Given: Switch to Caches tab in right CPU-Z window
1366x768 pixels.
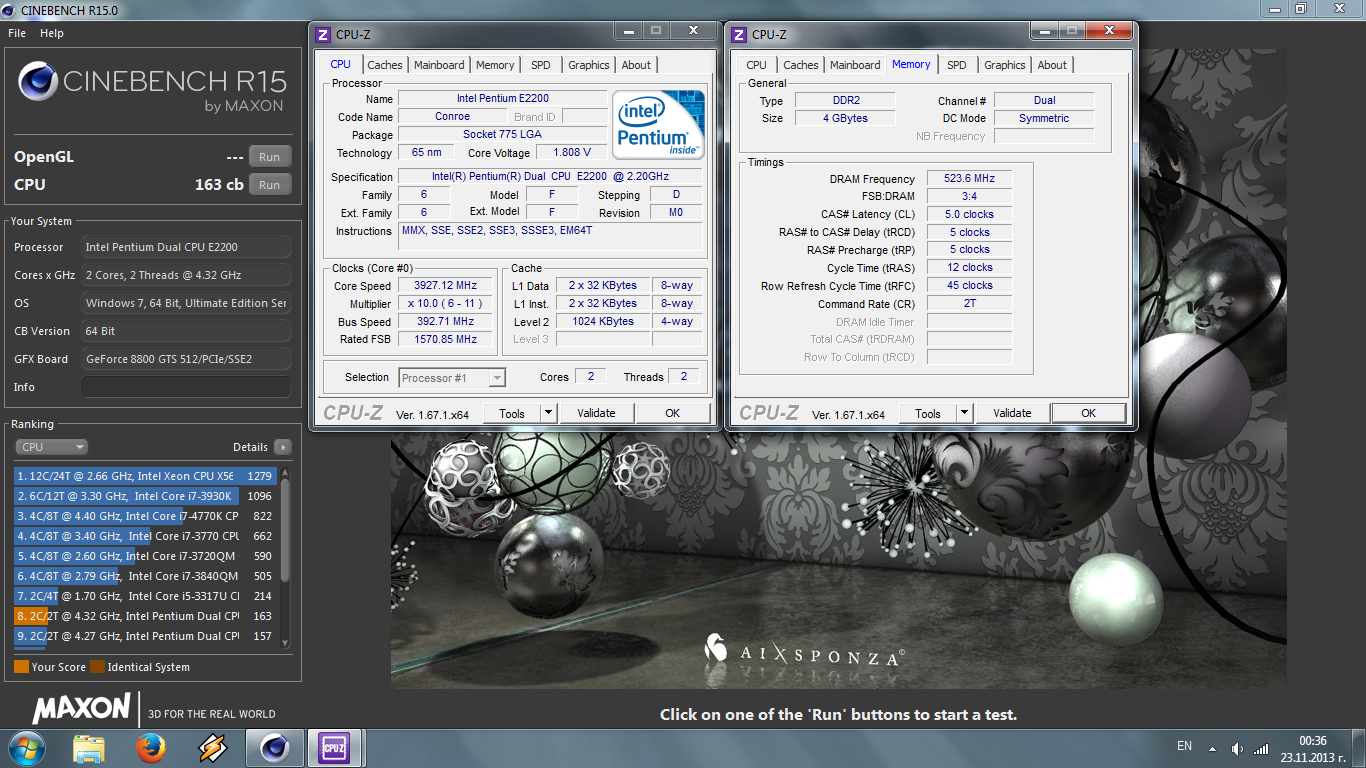Looking at the screenshot, I should (801, 65).
